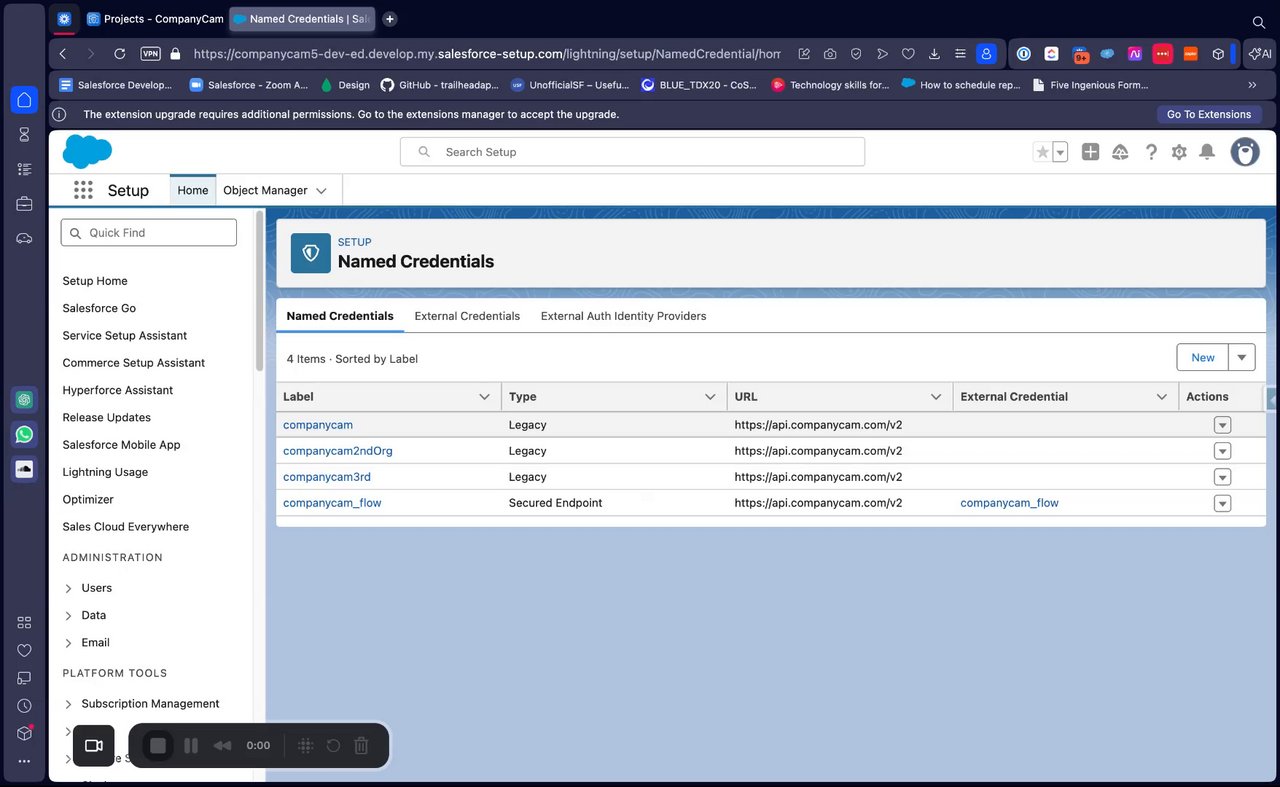Open the Salesforce App Launcher grid

click(83, 190)
